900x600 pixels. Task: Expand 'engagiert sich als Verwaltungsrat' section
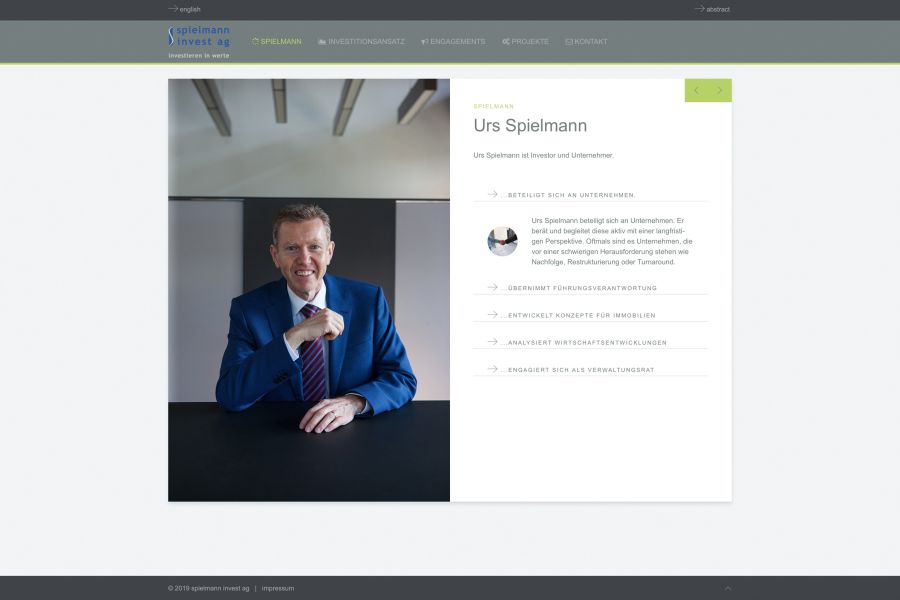(591, 369)
